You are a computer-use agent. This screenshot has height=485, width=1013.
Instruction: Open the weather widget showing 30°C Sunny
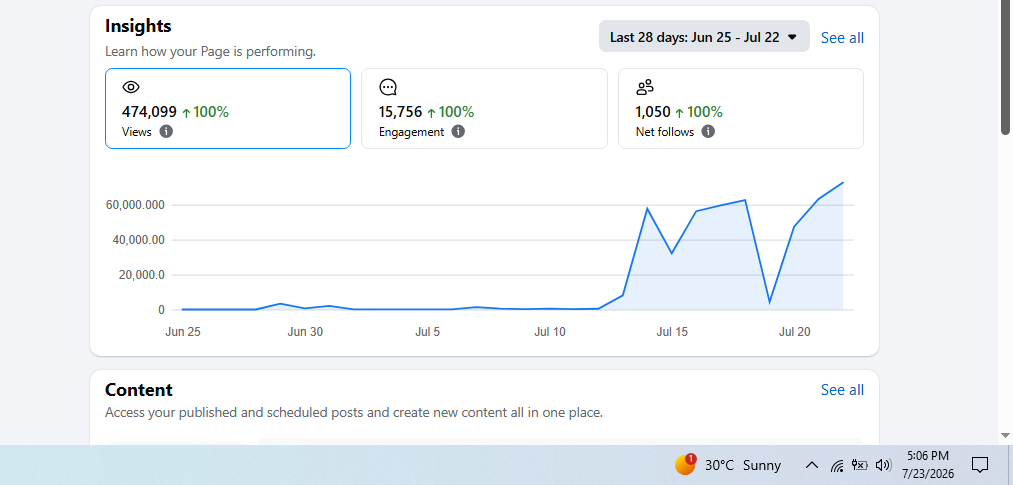(x=728, y=465)
